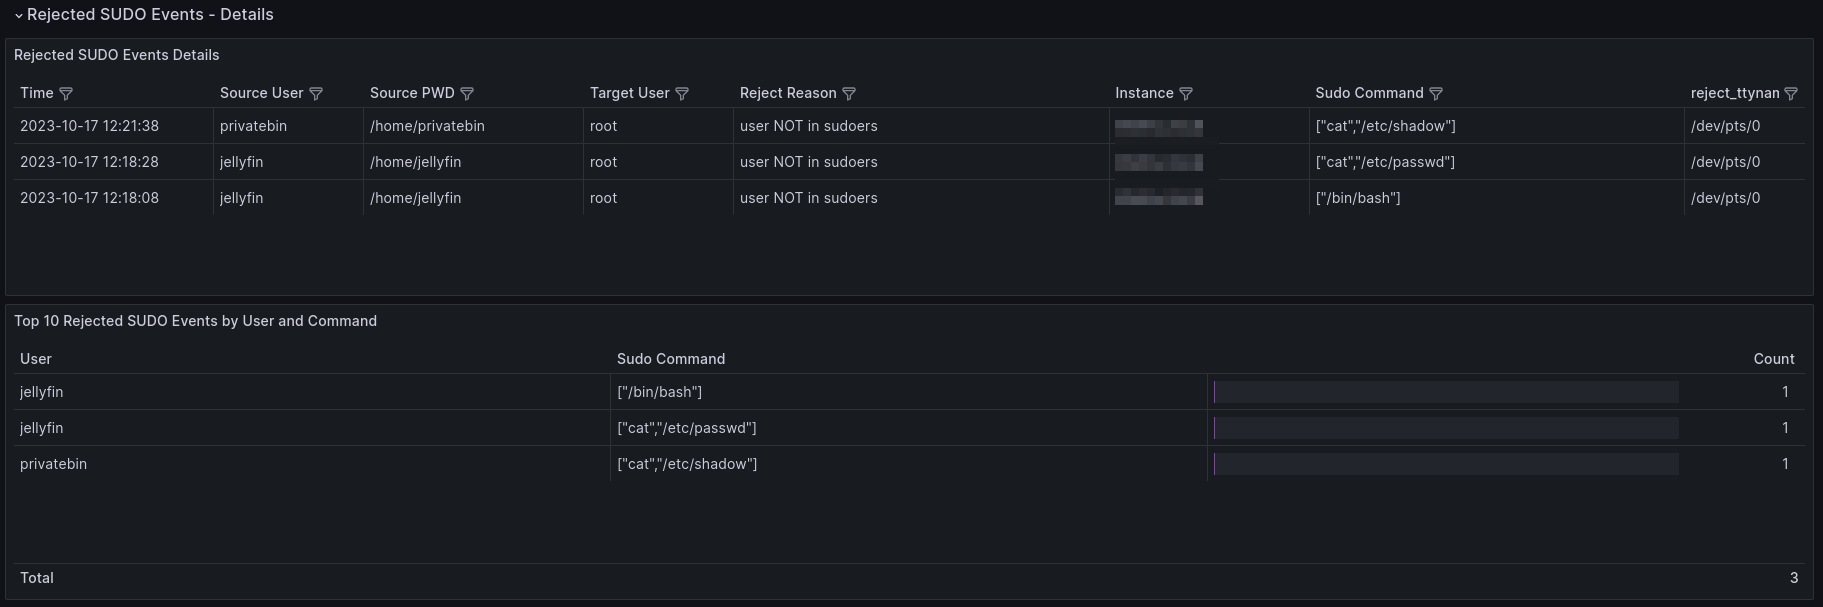
Task: Select the 12:18:08 timestamp cell
Action: click(90, 198)
